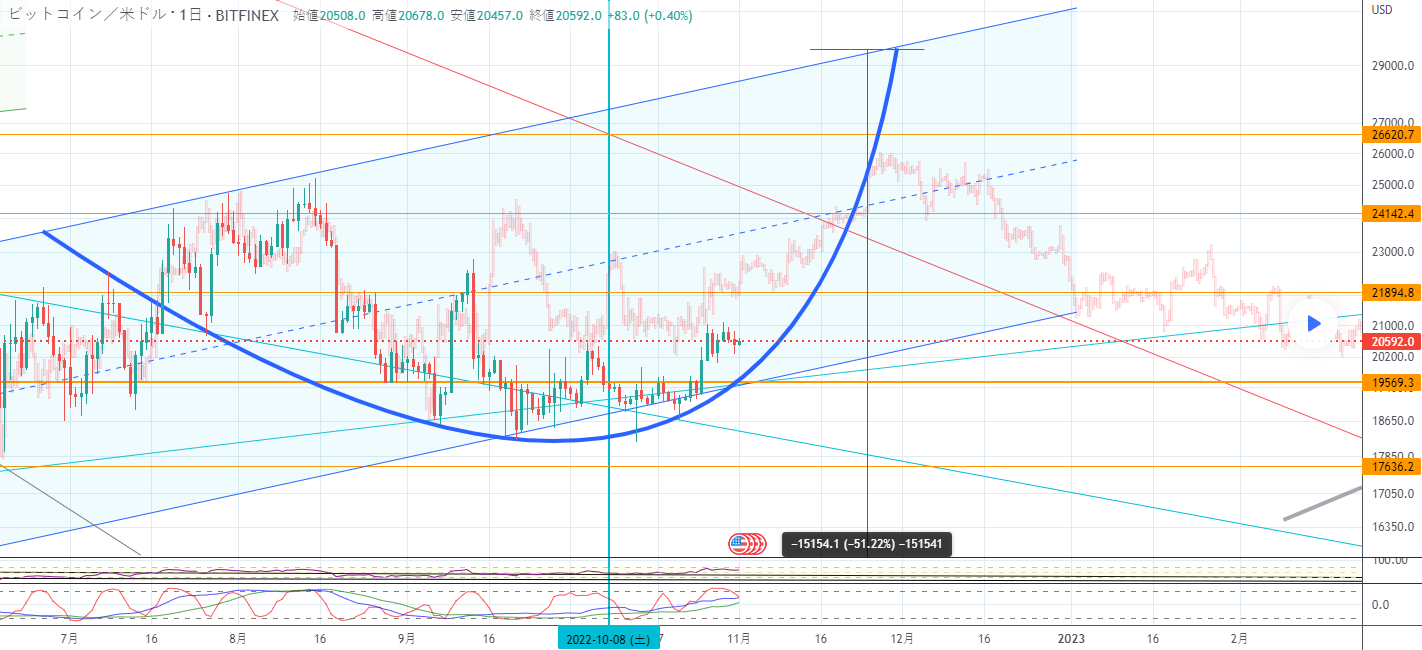Screen dimensions: 1422x650
Task: Click the 2022-10-08 (土) date marker
Action: coord(608,638)
